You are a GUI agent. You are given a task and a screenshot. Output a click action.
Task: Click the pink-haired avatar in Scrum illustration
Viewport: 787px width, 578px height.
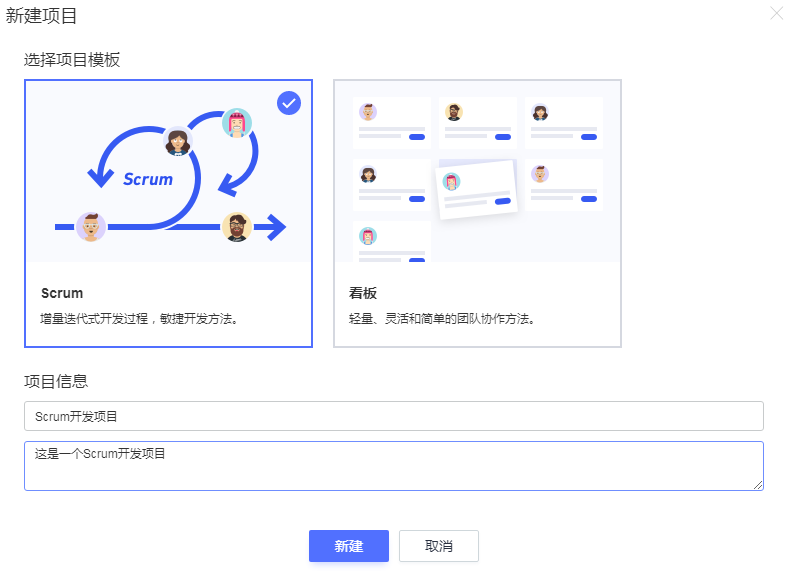pyautogui.click(x=237, y=123)
